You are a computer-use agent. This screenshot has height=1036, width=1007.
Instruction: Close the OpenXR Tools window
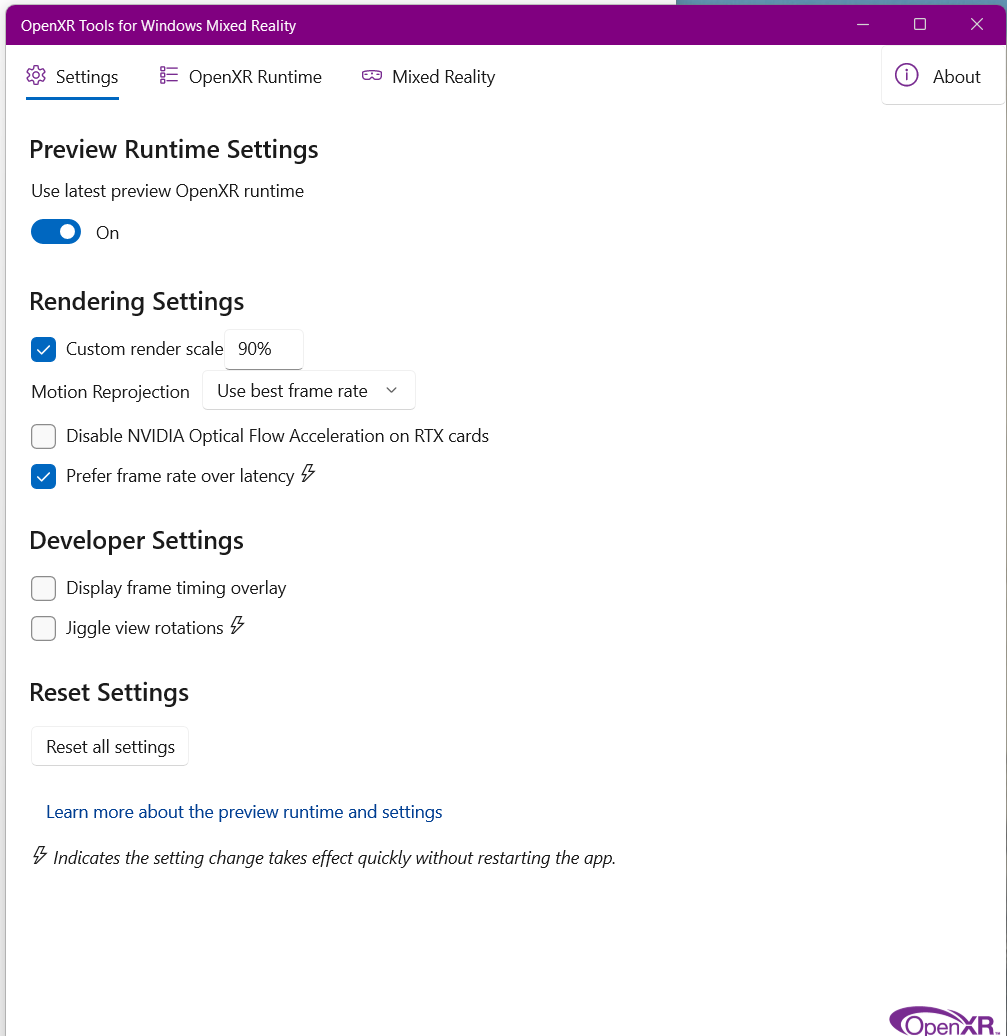977,25
